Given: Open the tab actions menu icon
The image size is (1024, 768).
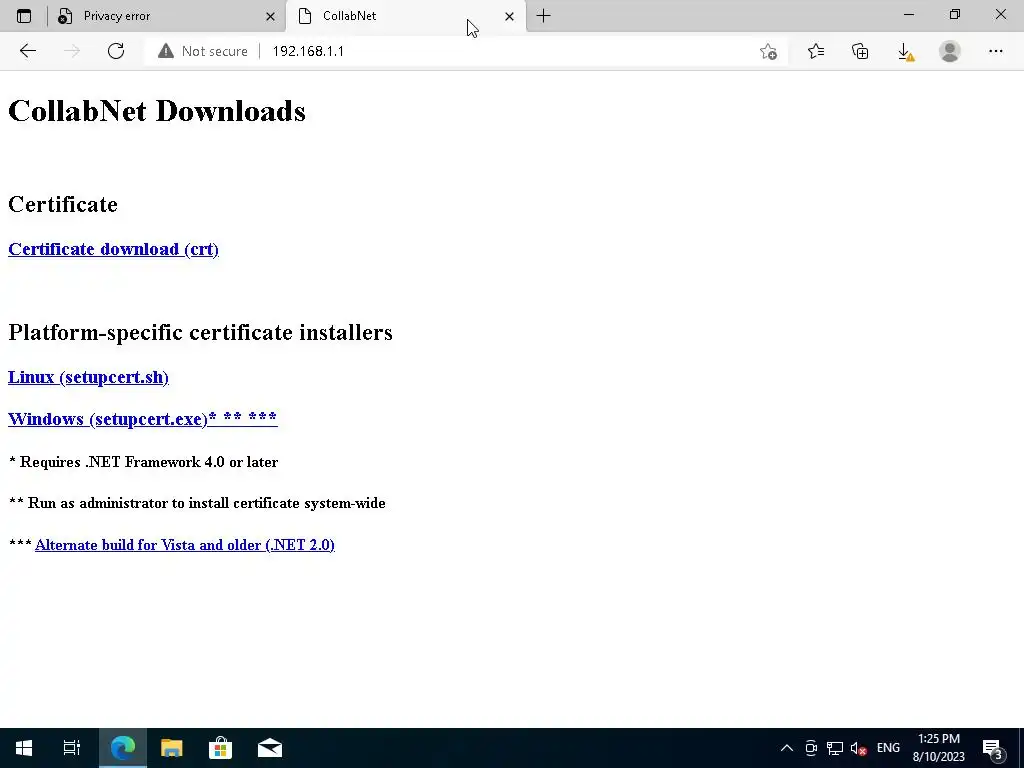Looking at the screenshot, I should (24, 16).
